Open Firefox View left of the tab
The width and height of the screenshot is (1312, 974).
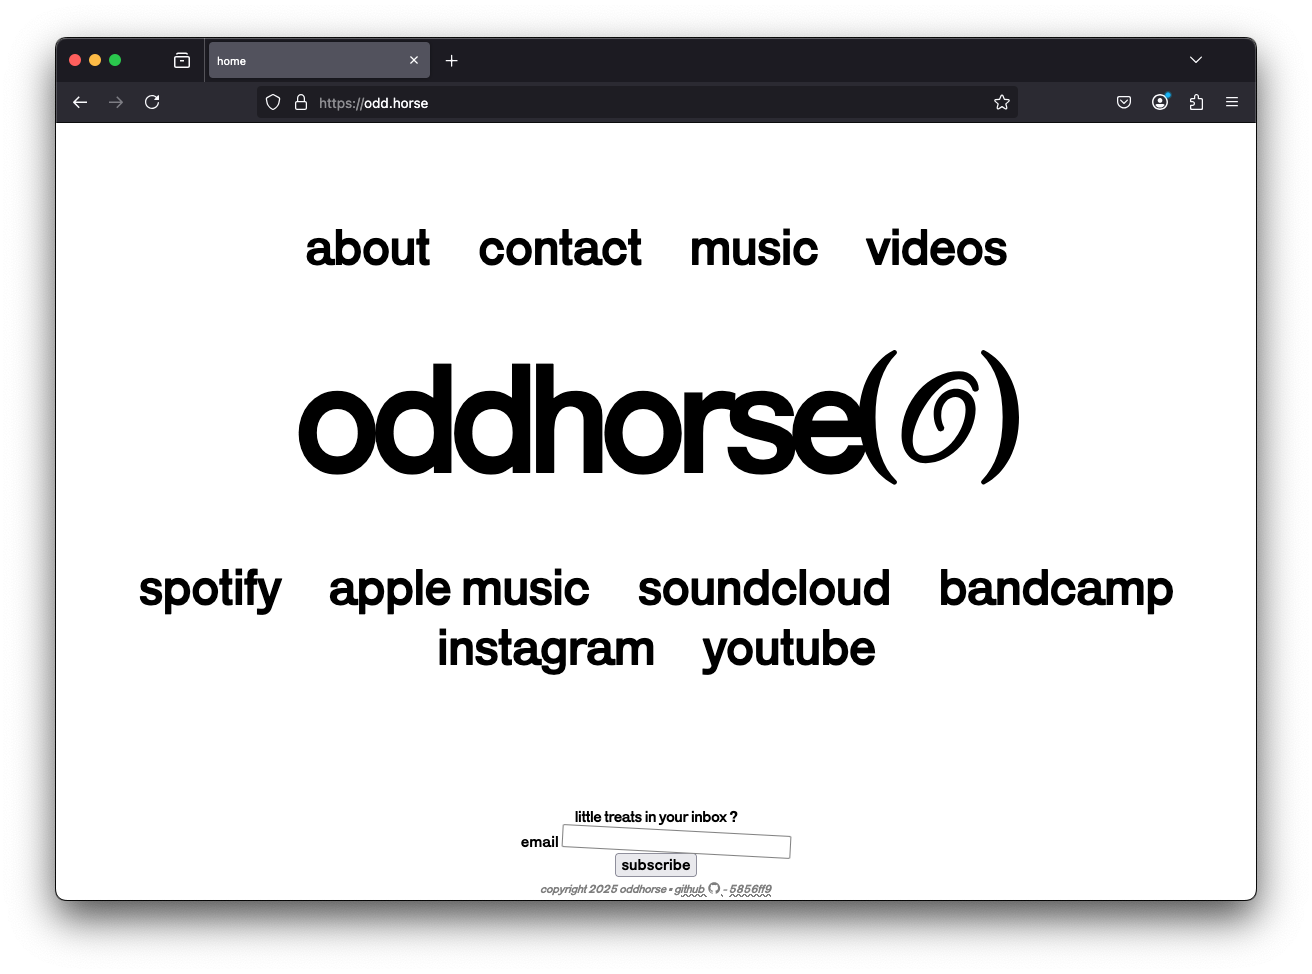point(182,60)
